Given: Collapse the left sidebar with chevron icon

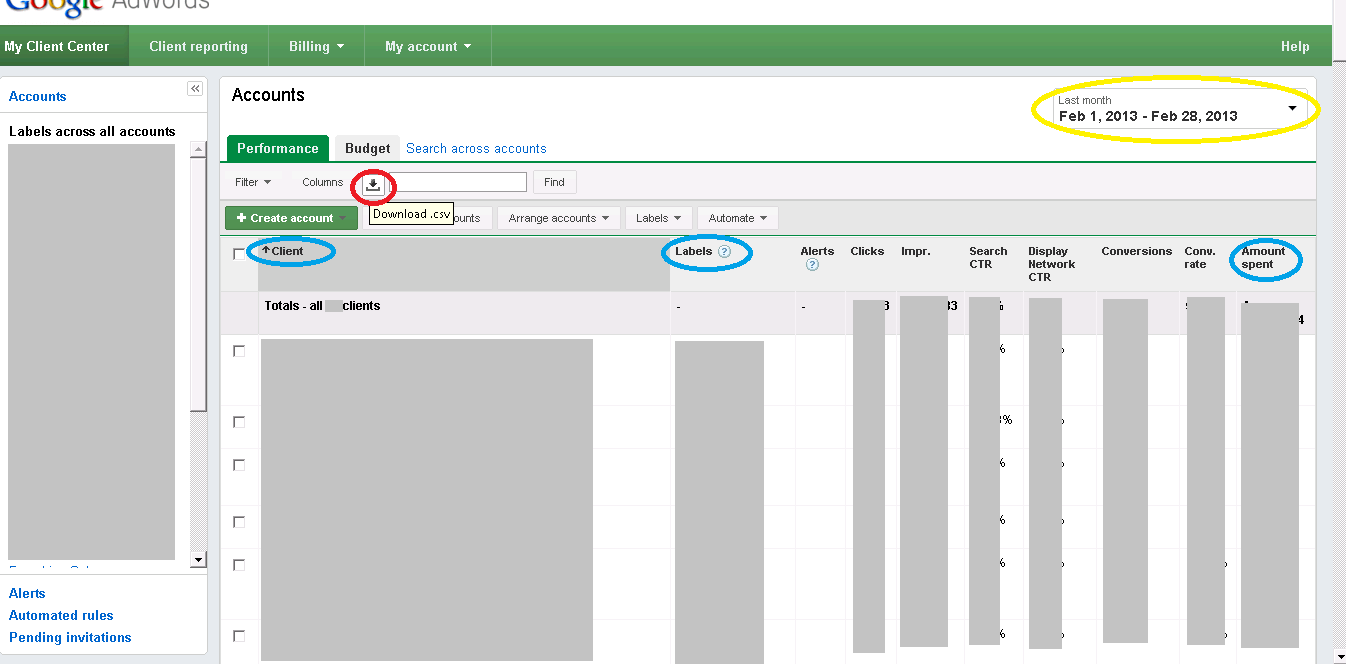Looking at the screenshot, I should point(195,89).
